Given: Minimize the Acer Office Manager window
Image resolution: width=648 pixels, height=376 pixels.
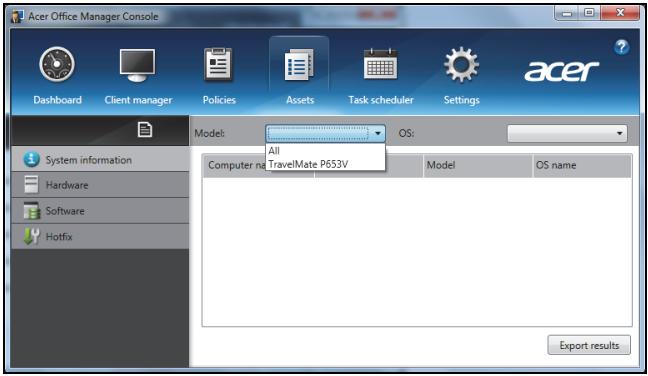Looking at the screenshot, I should (567, 13).
